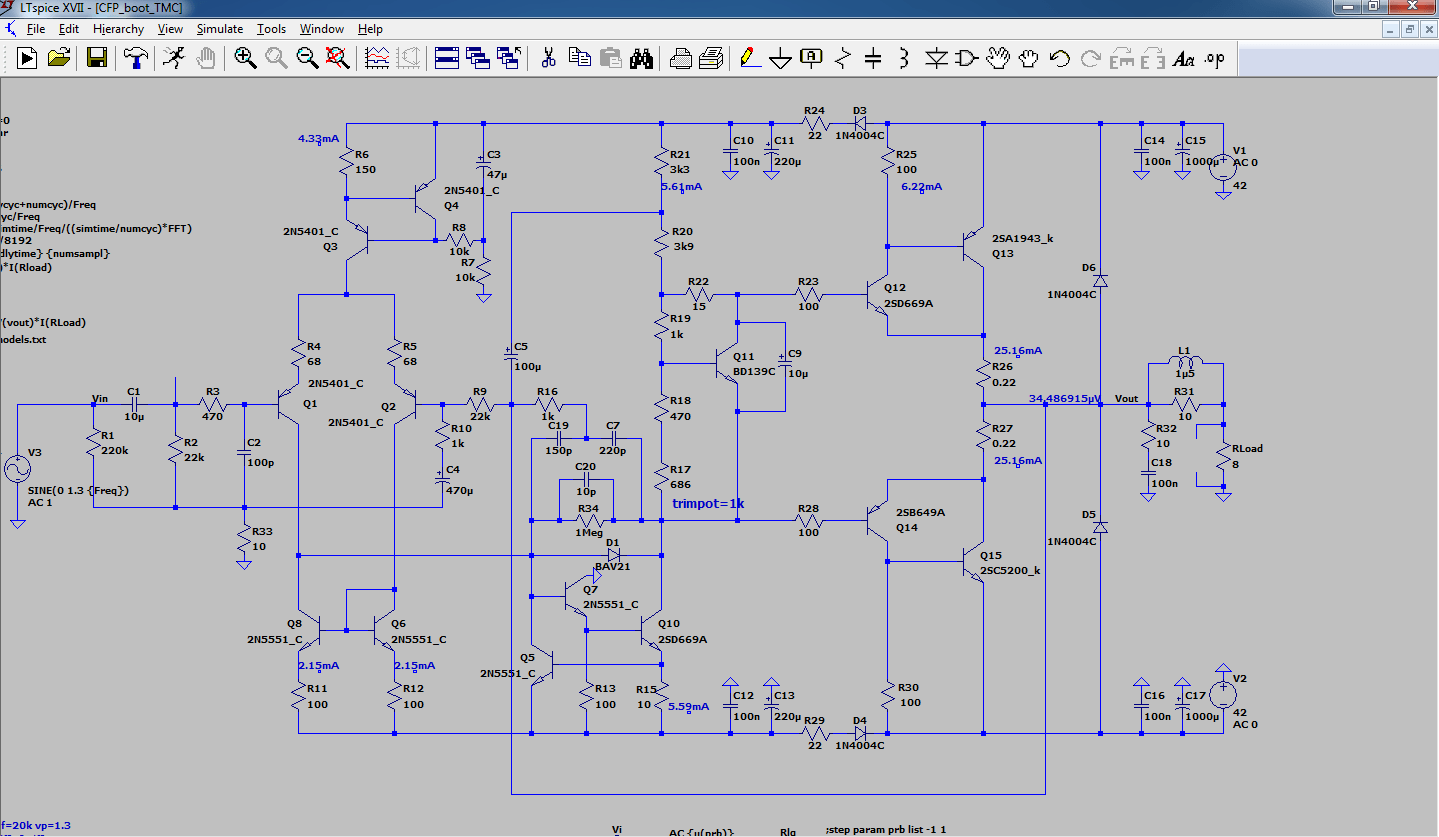1439x837 pixels.
Task: Open the Hierarchy menu
Action: 119,29
